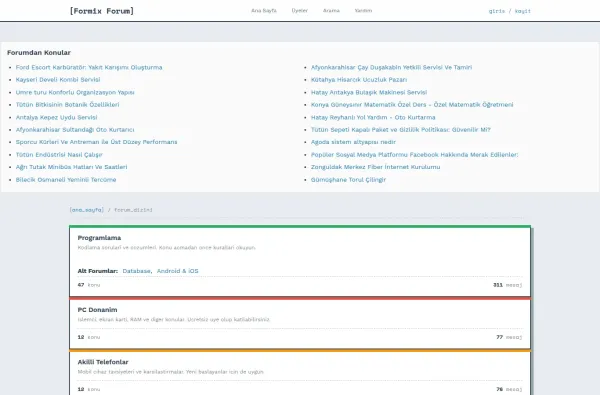600x395 pixels.
Task: Click the forum_dizini breadcrumb text
Action: click(x=133, y=210)
